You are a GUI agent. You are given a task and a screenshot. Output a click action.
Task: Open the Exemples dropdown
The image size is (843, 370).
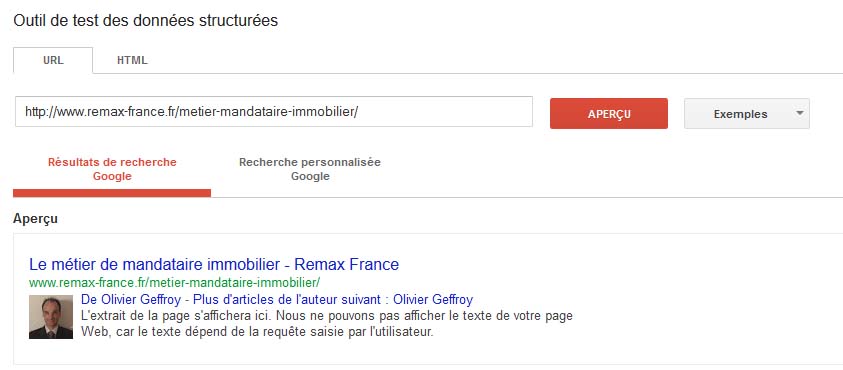747,113
